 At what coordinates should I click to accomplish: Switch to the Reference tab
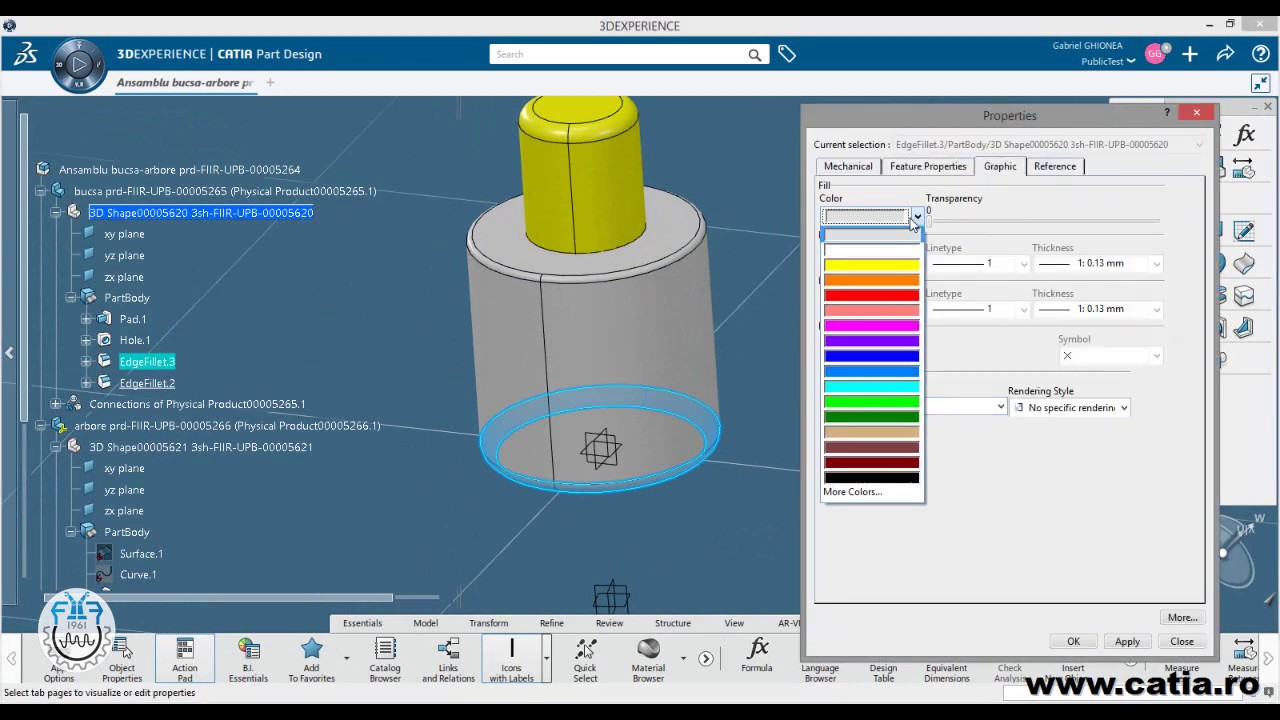click(1055, 166)
